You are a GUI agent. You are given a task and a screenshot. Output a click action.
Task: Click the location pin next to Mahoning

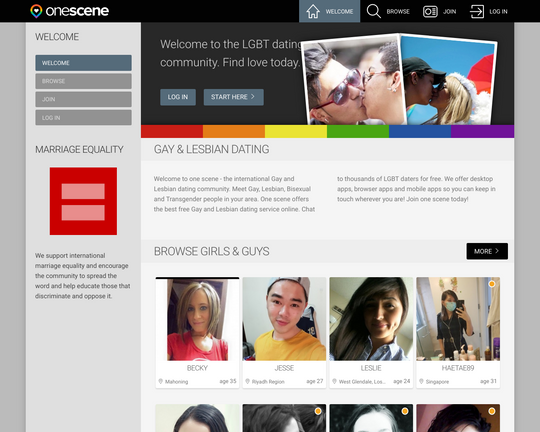pos(160,381)
